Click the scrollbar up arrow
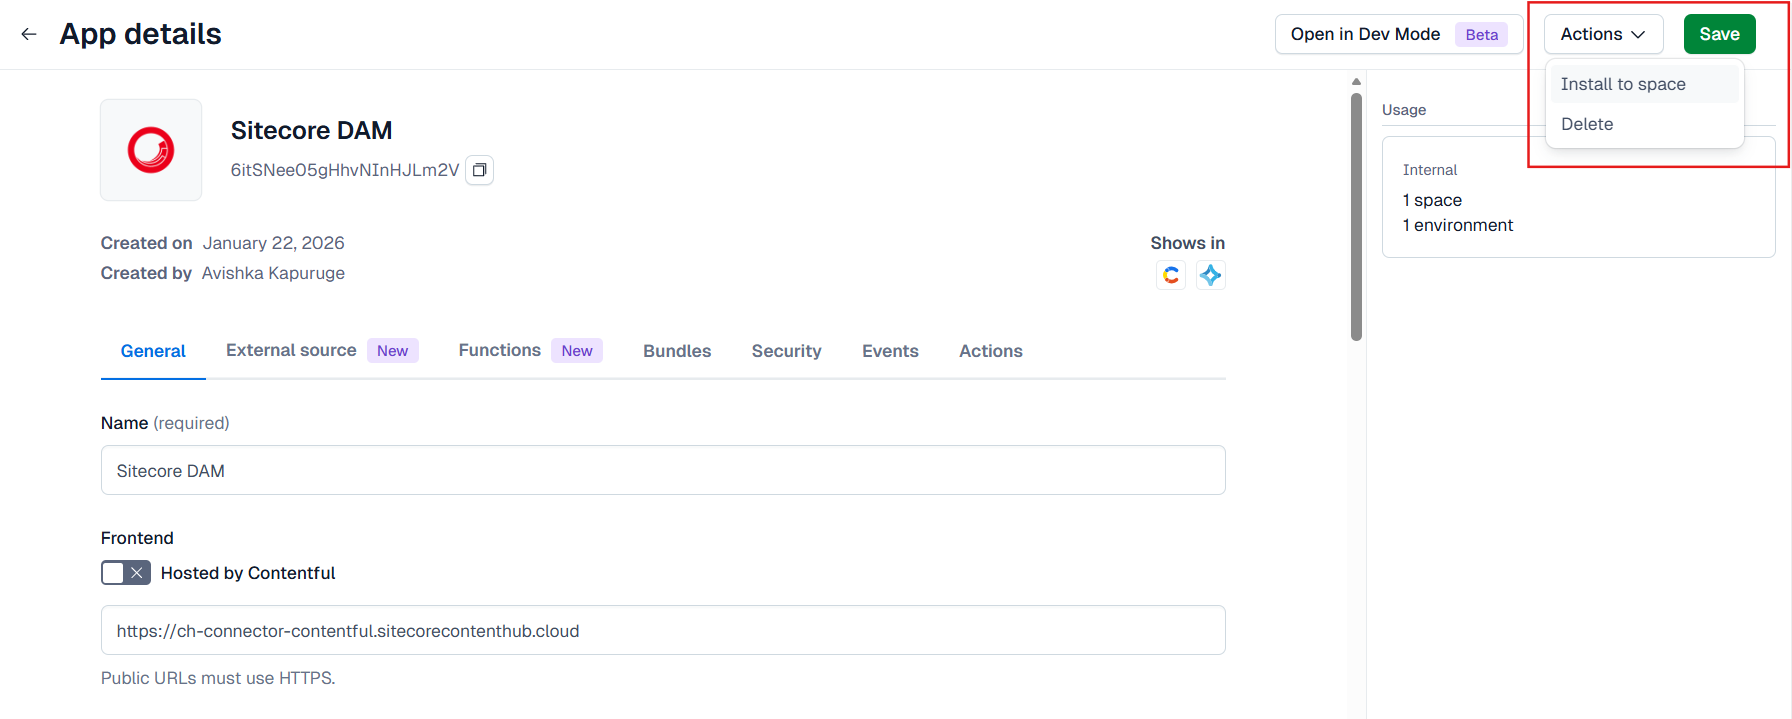The height and width of the screenshot is (719, 1792). tap(1356, 82)
